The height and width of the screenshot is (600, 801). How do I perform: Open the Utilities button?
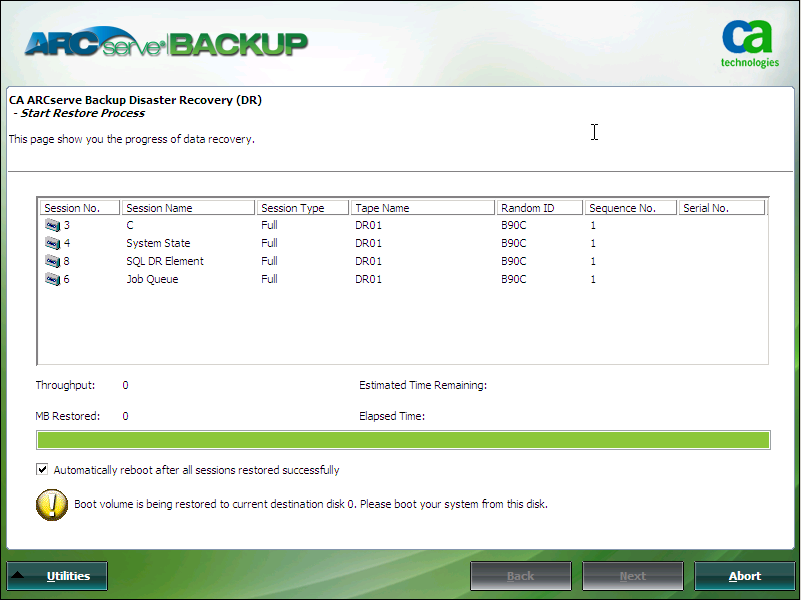[57, 576]
